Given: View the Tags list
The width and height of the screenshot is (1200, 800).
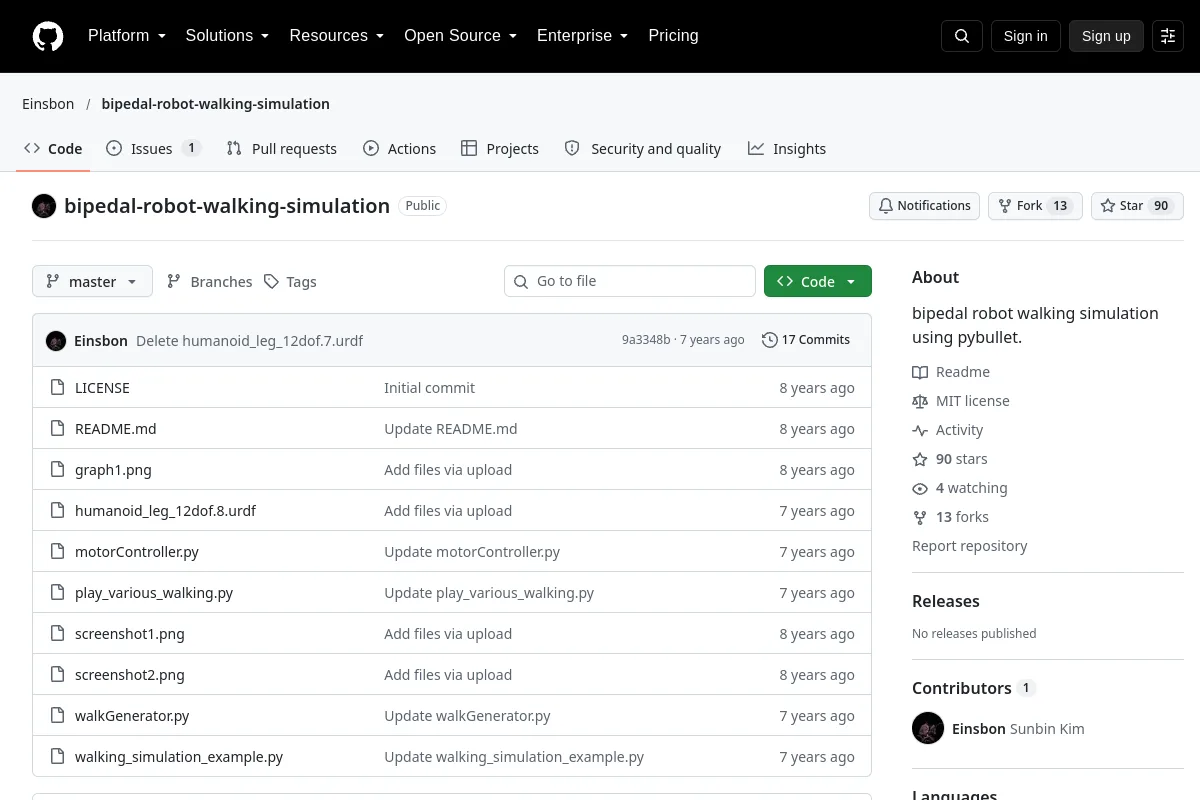Looking at the screenshot, I should [290, 282].
